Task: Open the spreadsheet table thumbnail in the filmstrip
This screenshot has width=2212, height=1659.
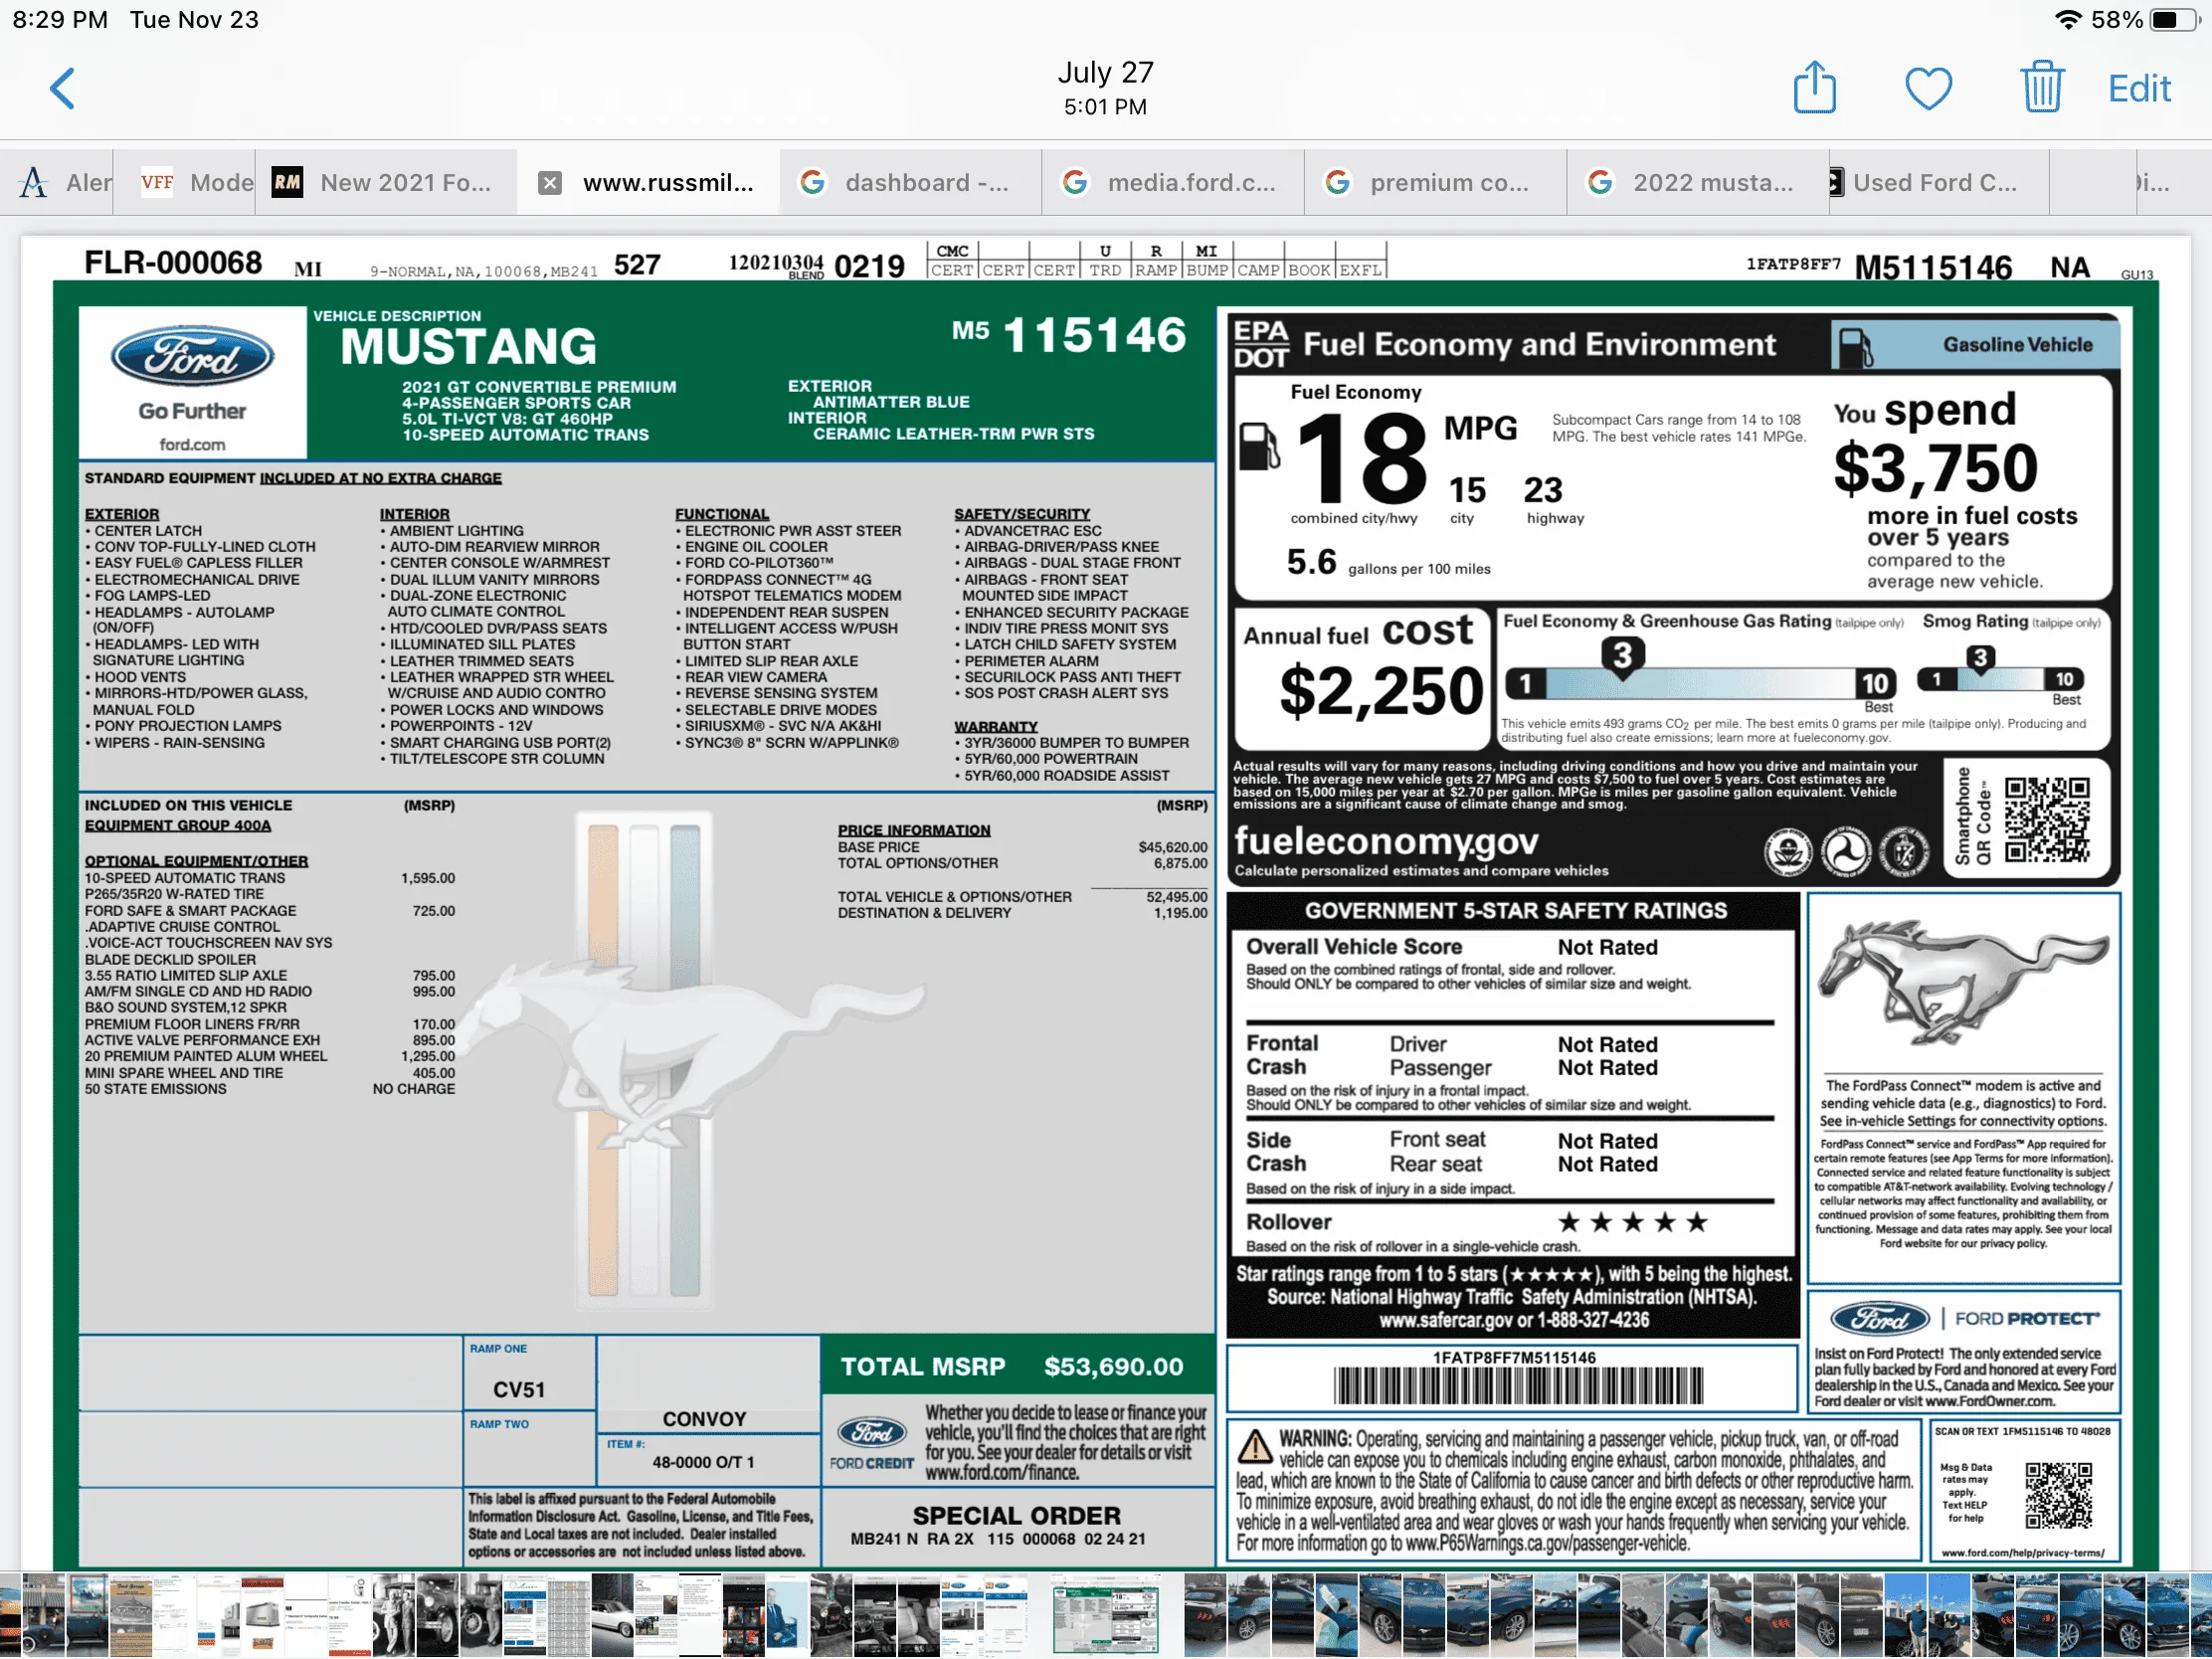Action: click(568, 1615)
